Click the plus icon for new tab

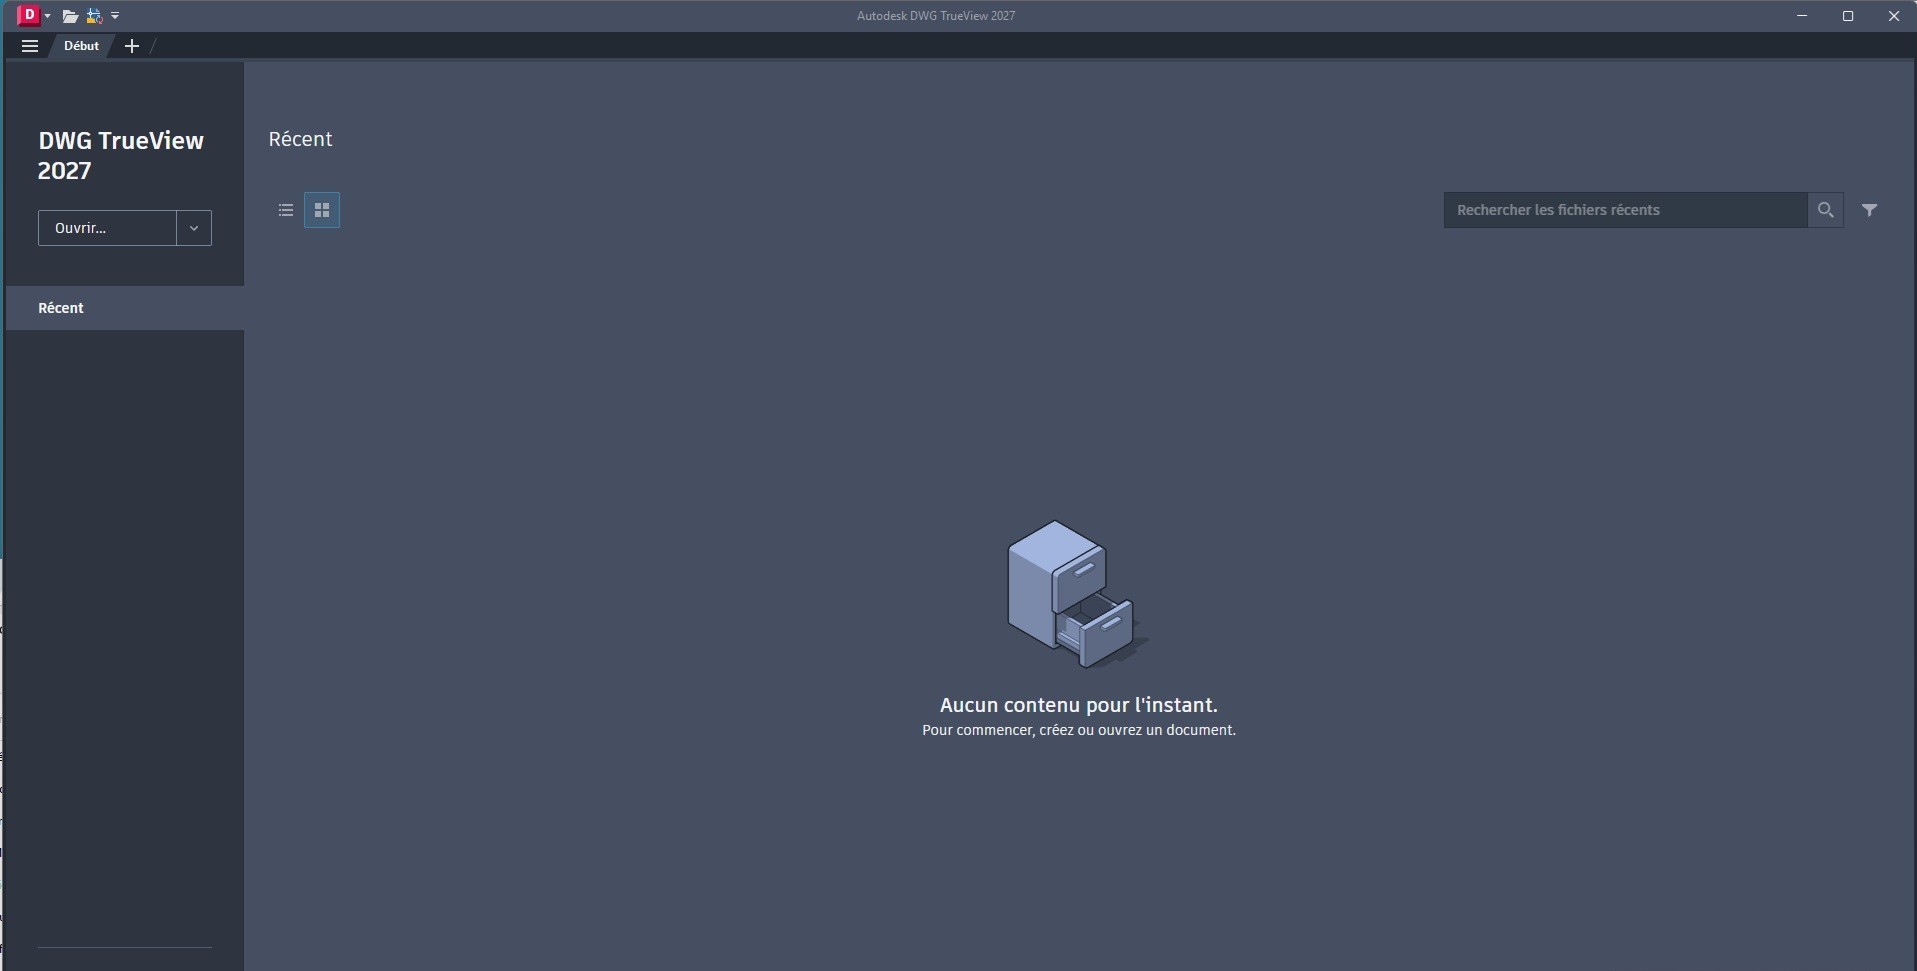click(131, 46)
